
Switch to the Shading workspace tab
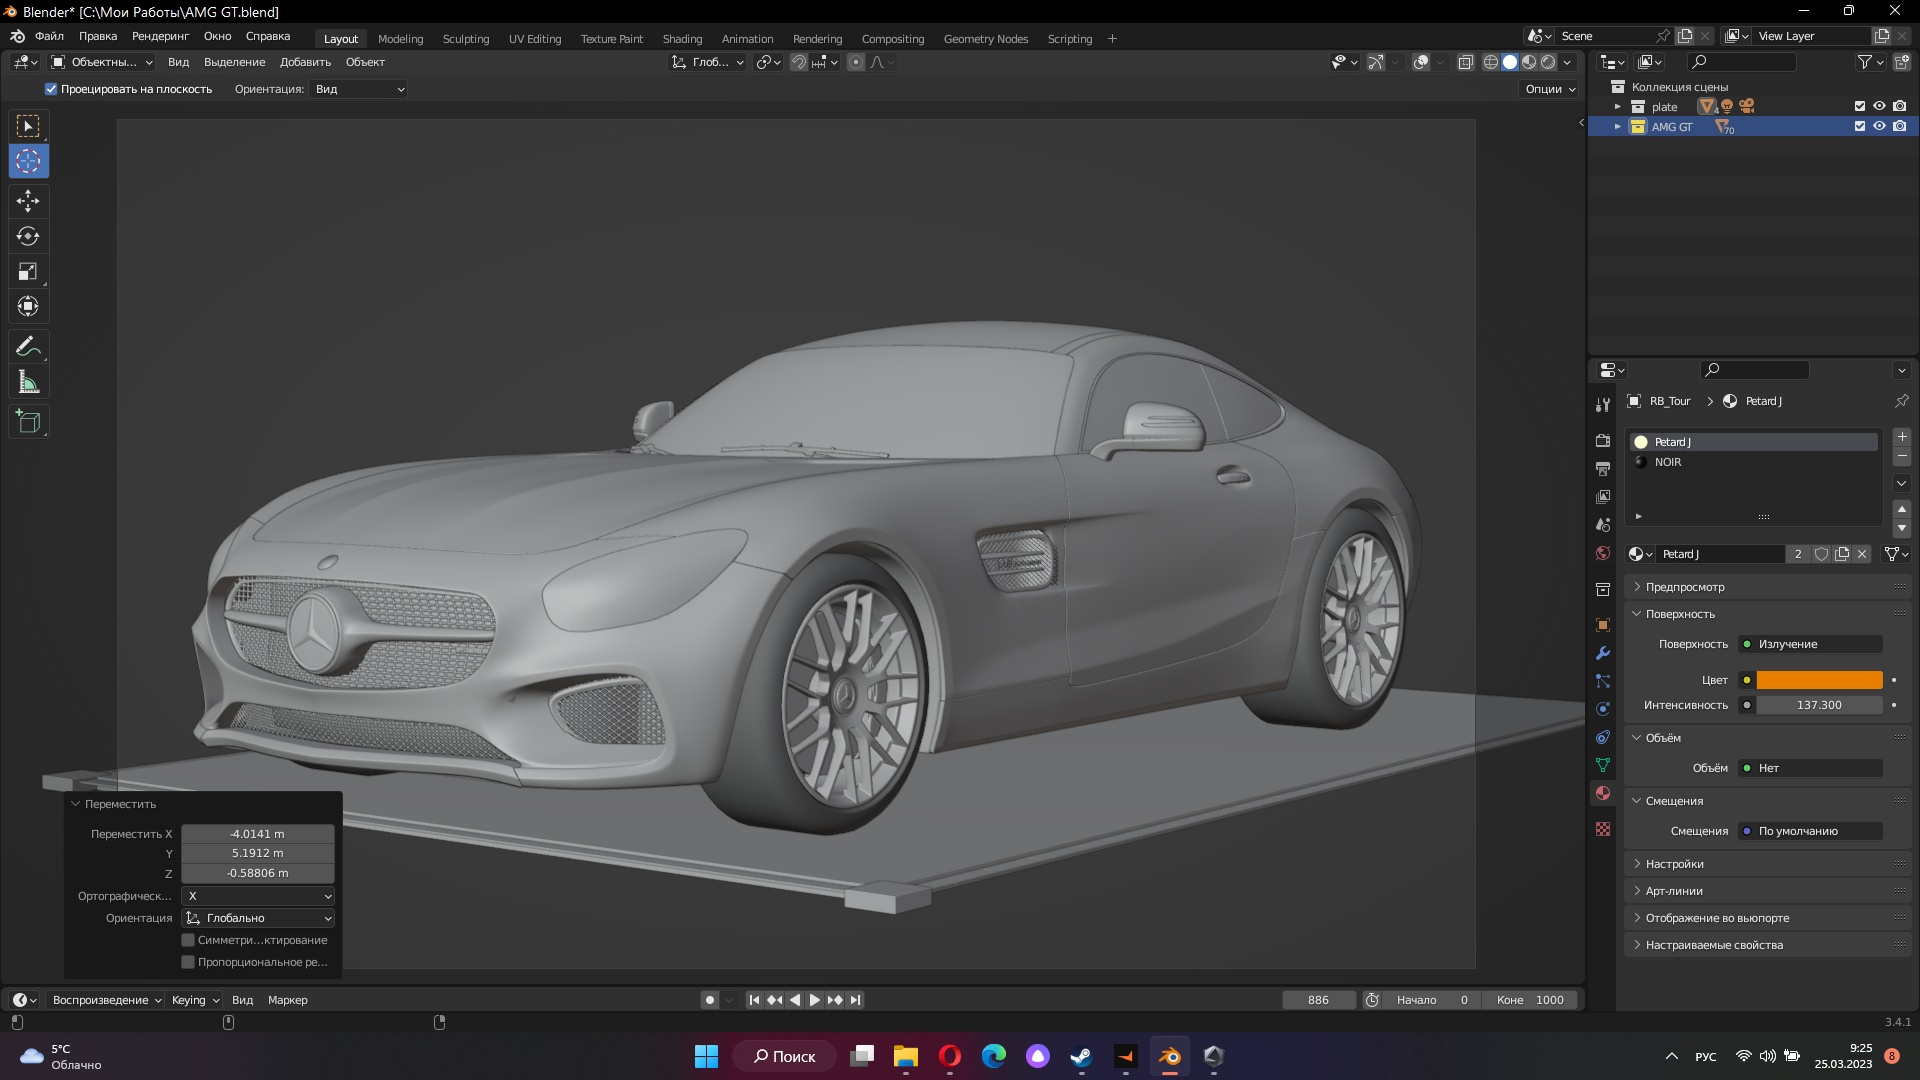click(682, 39)
